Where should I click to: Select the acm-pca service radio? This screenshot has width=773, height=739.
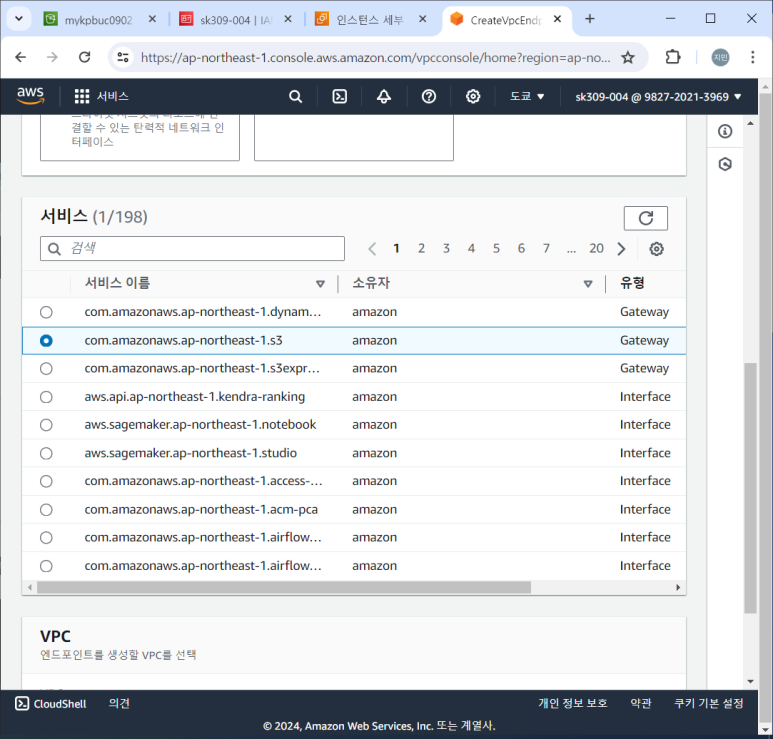46,510
